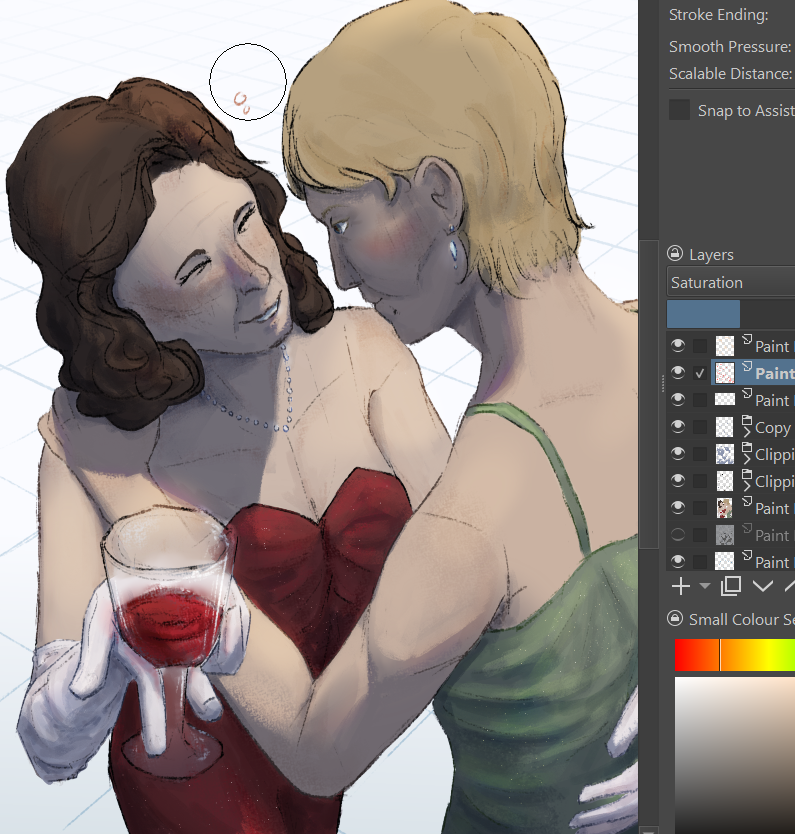Add a new layer with plus icon

coord(681,586)
